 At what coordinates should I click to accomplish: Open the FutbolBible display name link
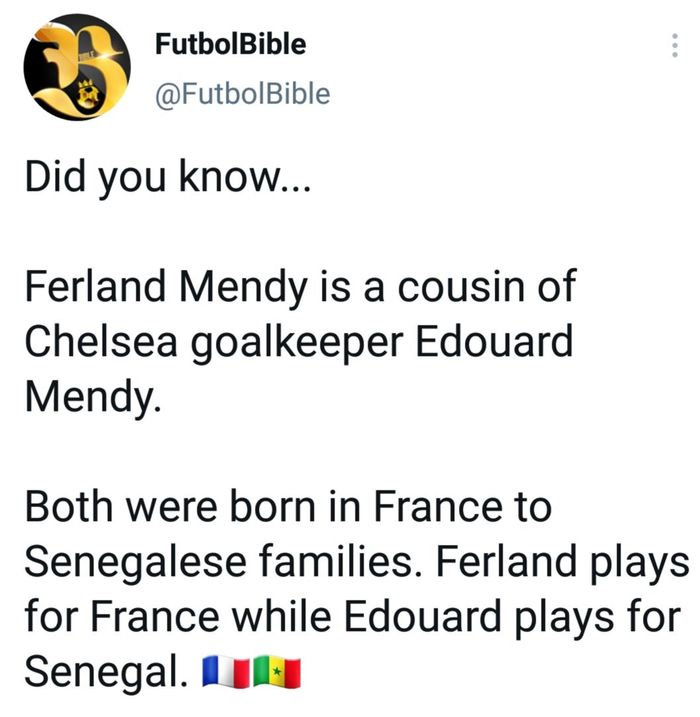click(x=231, y=44)
